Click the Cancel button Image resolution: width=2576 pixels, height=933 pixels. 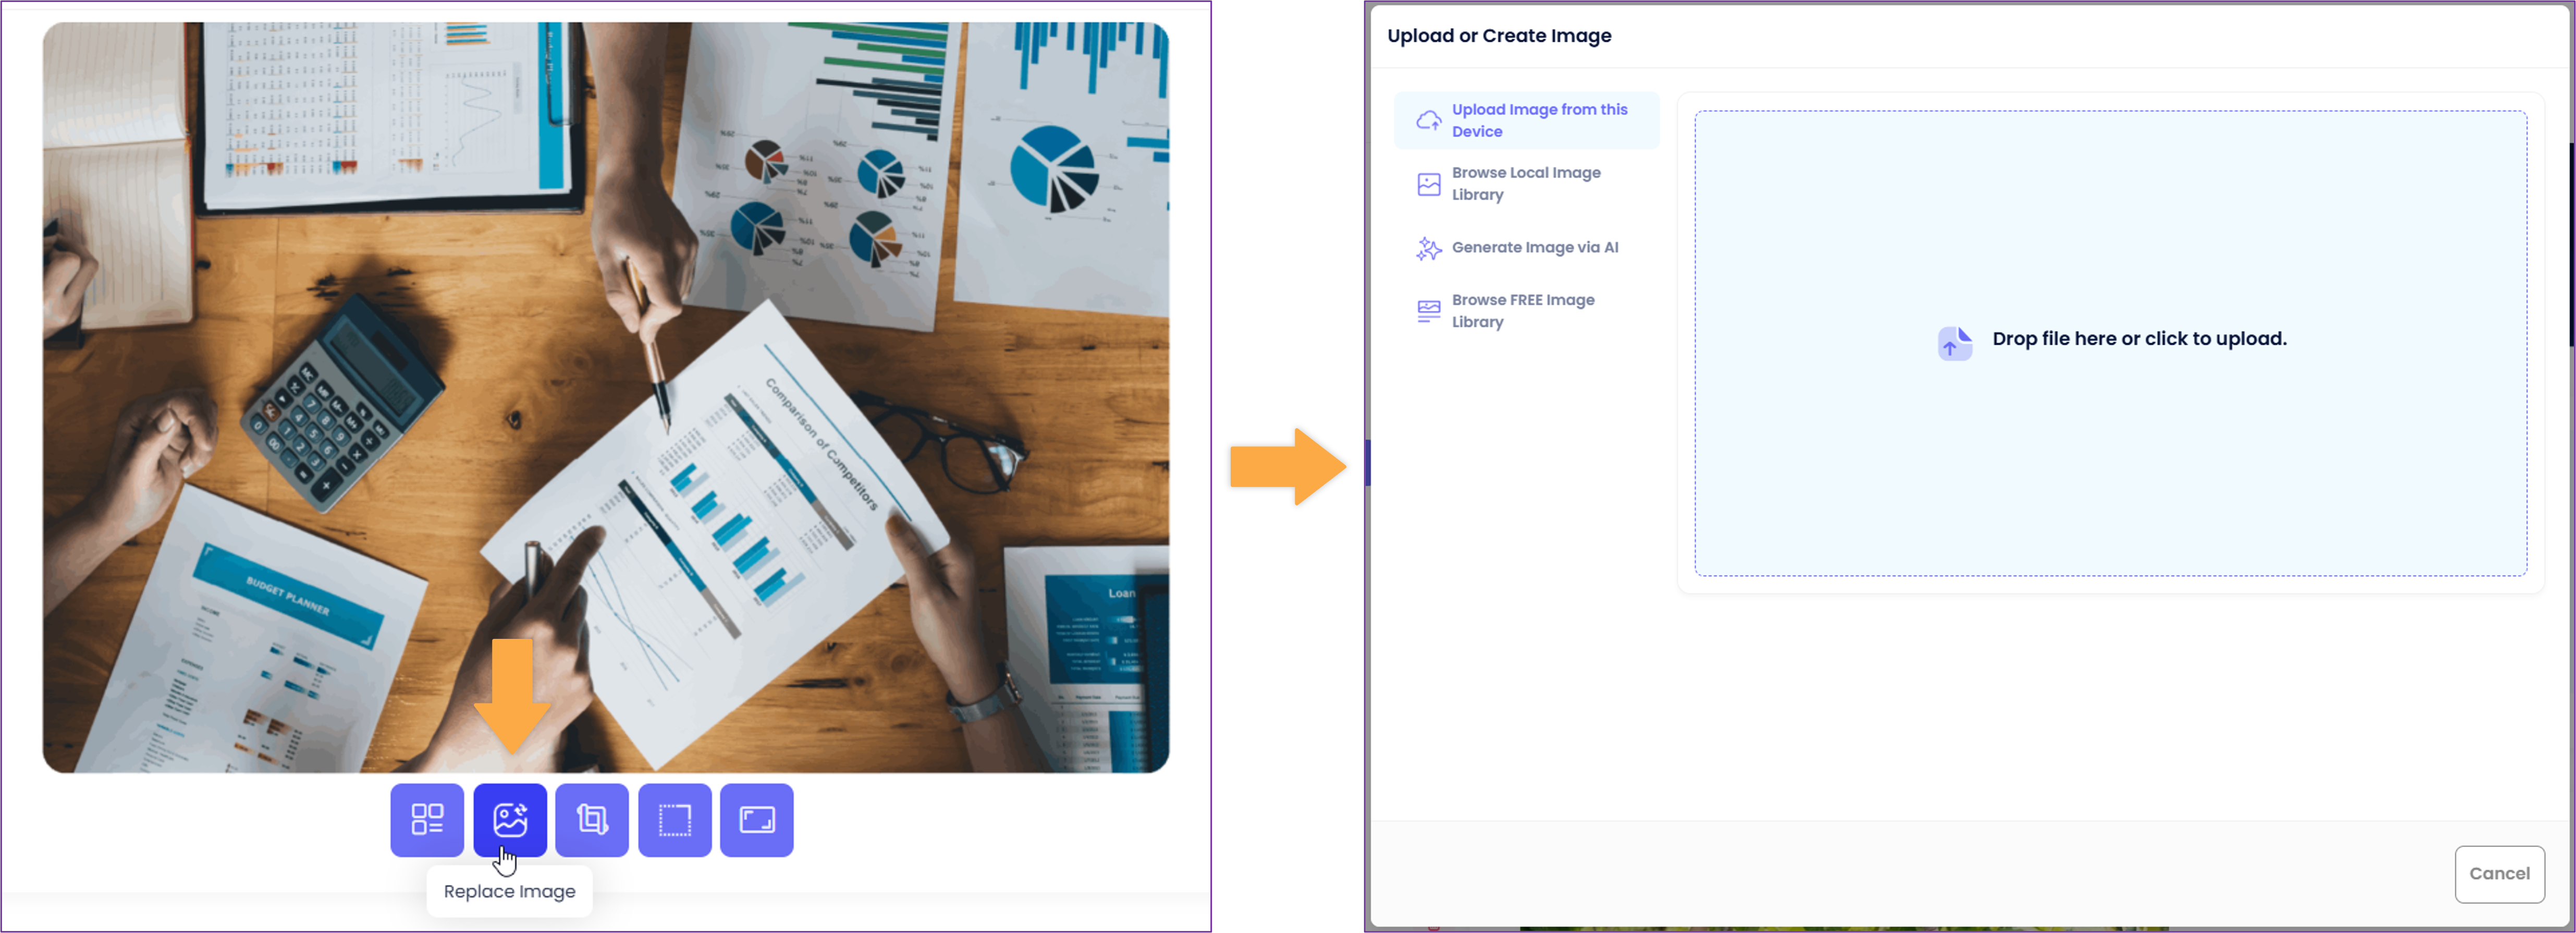click(x=2499, y=874)
